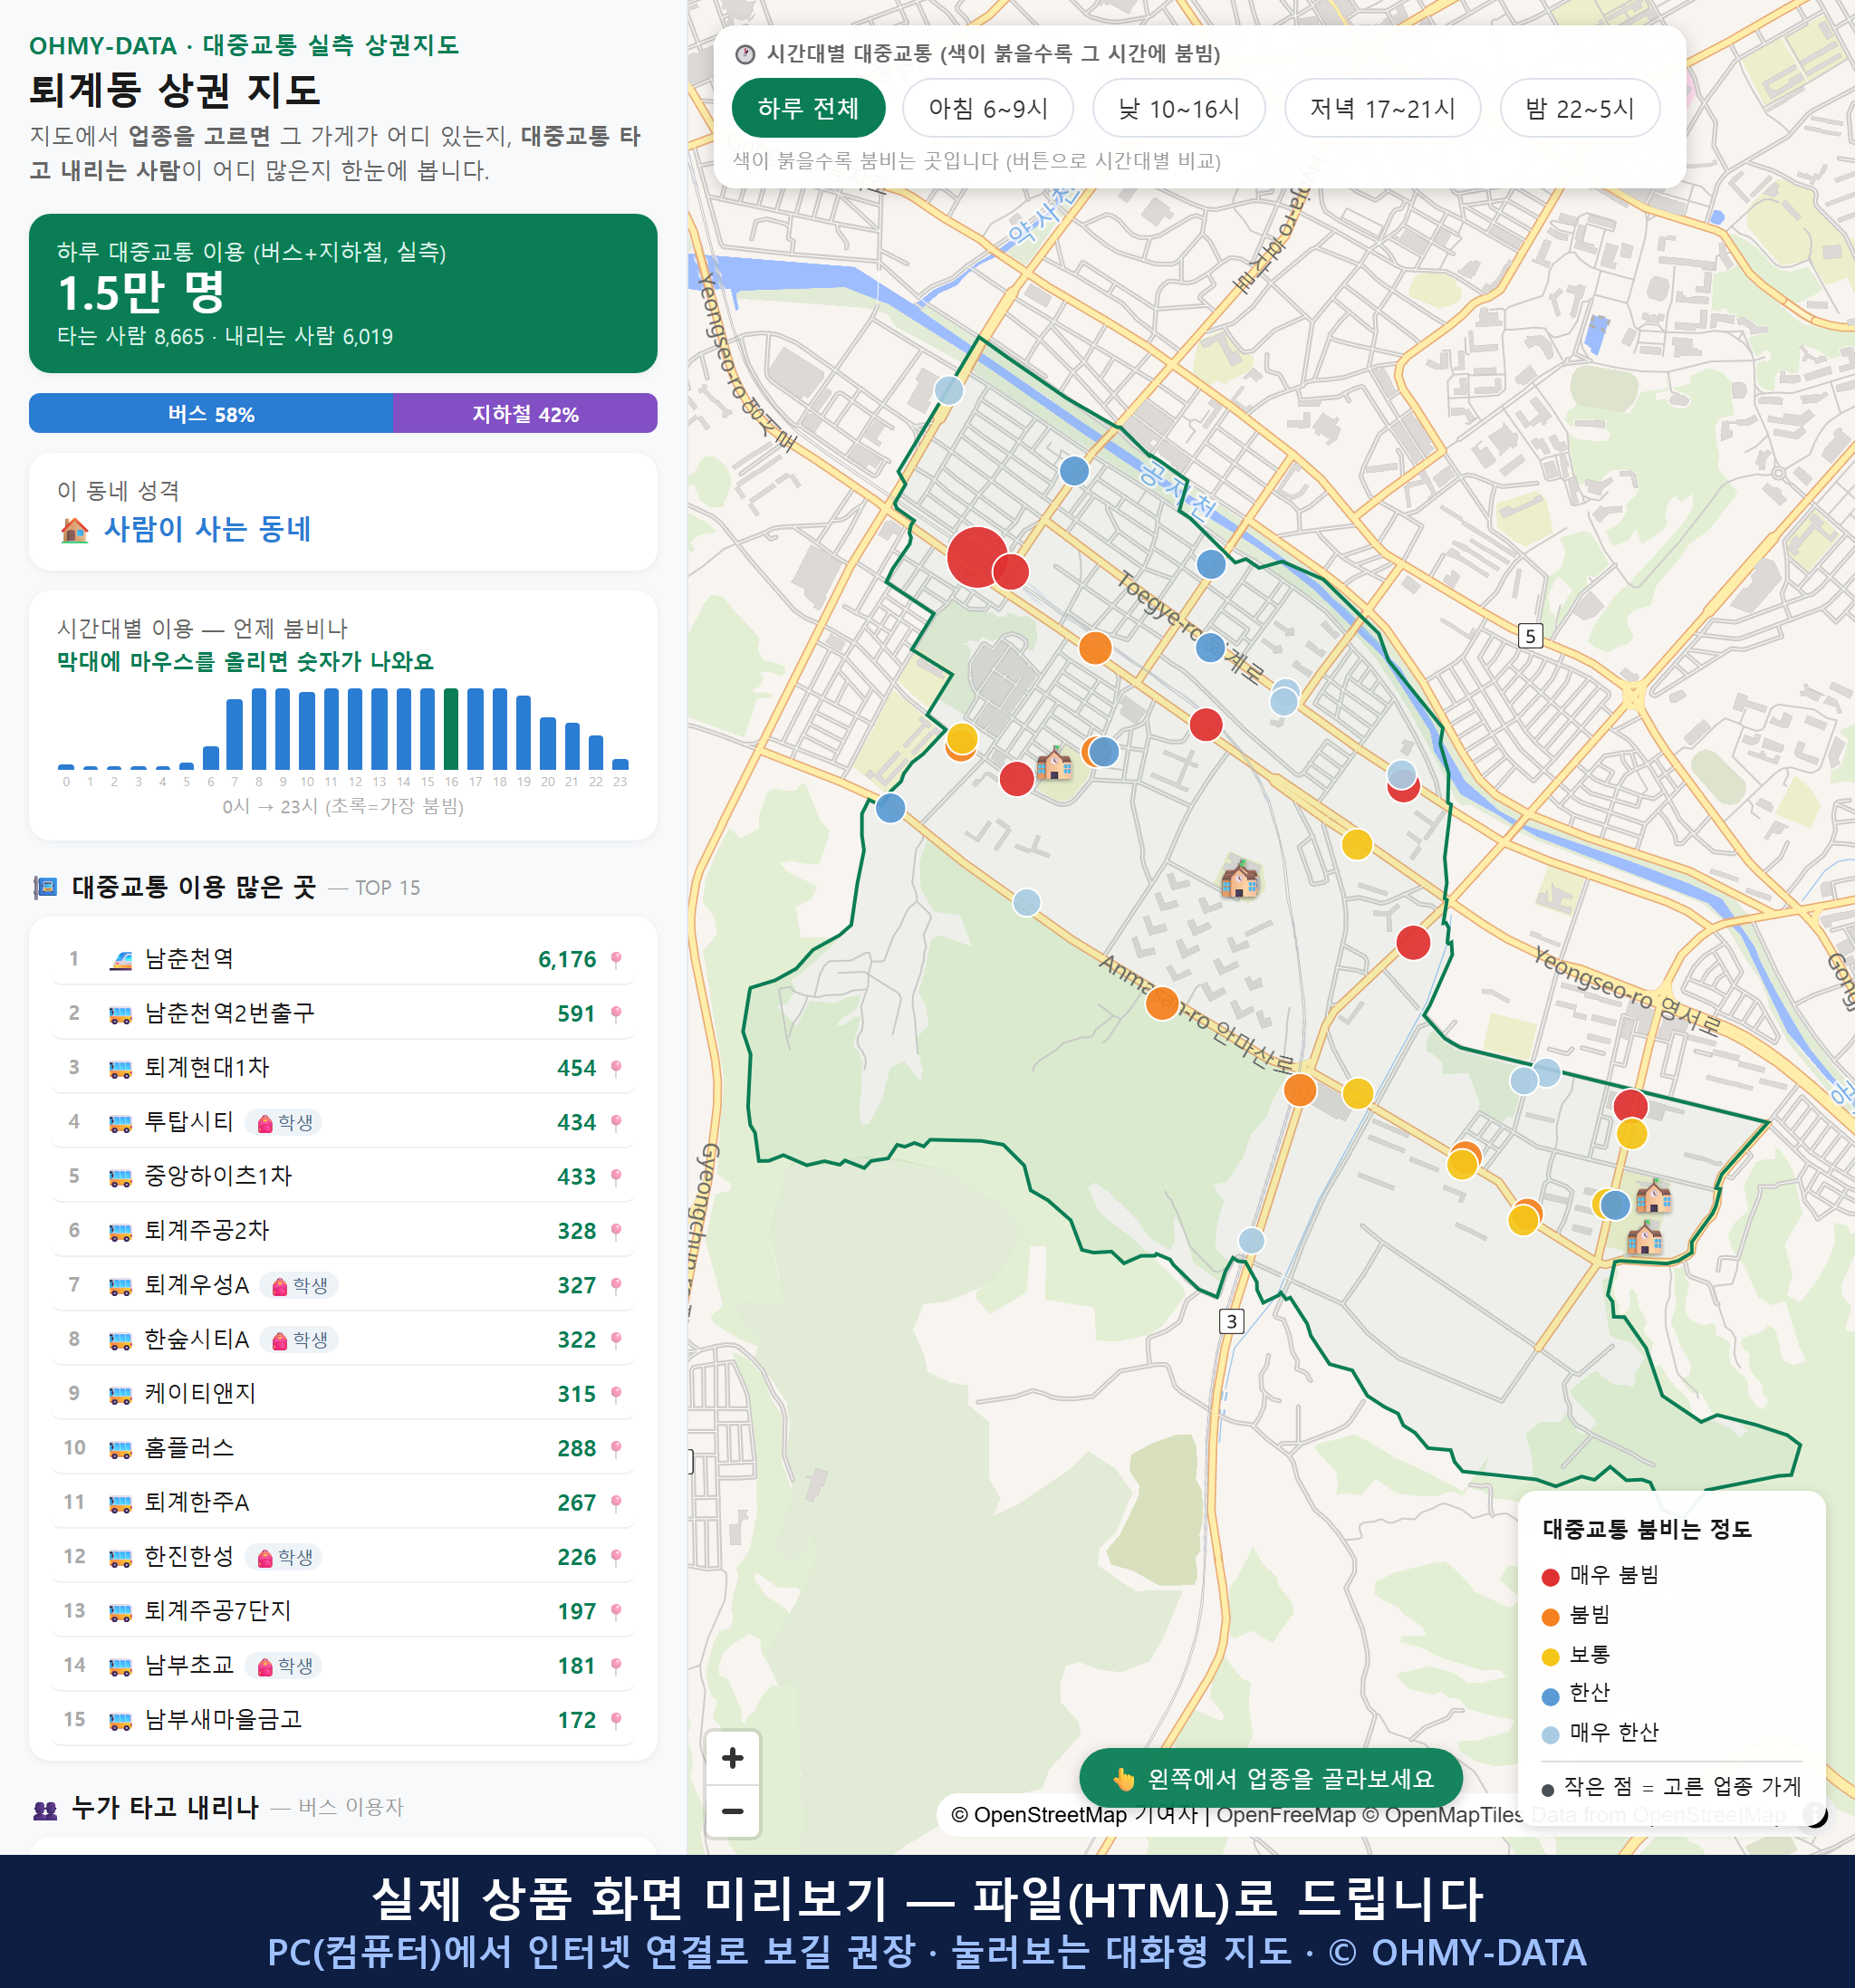The image size is (1855, 1988).
Task: Click the pin icon in 남부초교 row
Action: pos(616,1666)
